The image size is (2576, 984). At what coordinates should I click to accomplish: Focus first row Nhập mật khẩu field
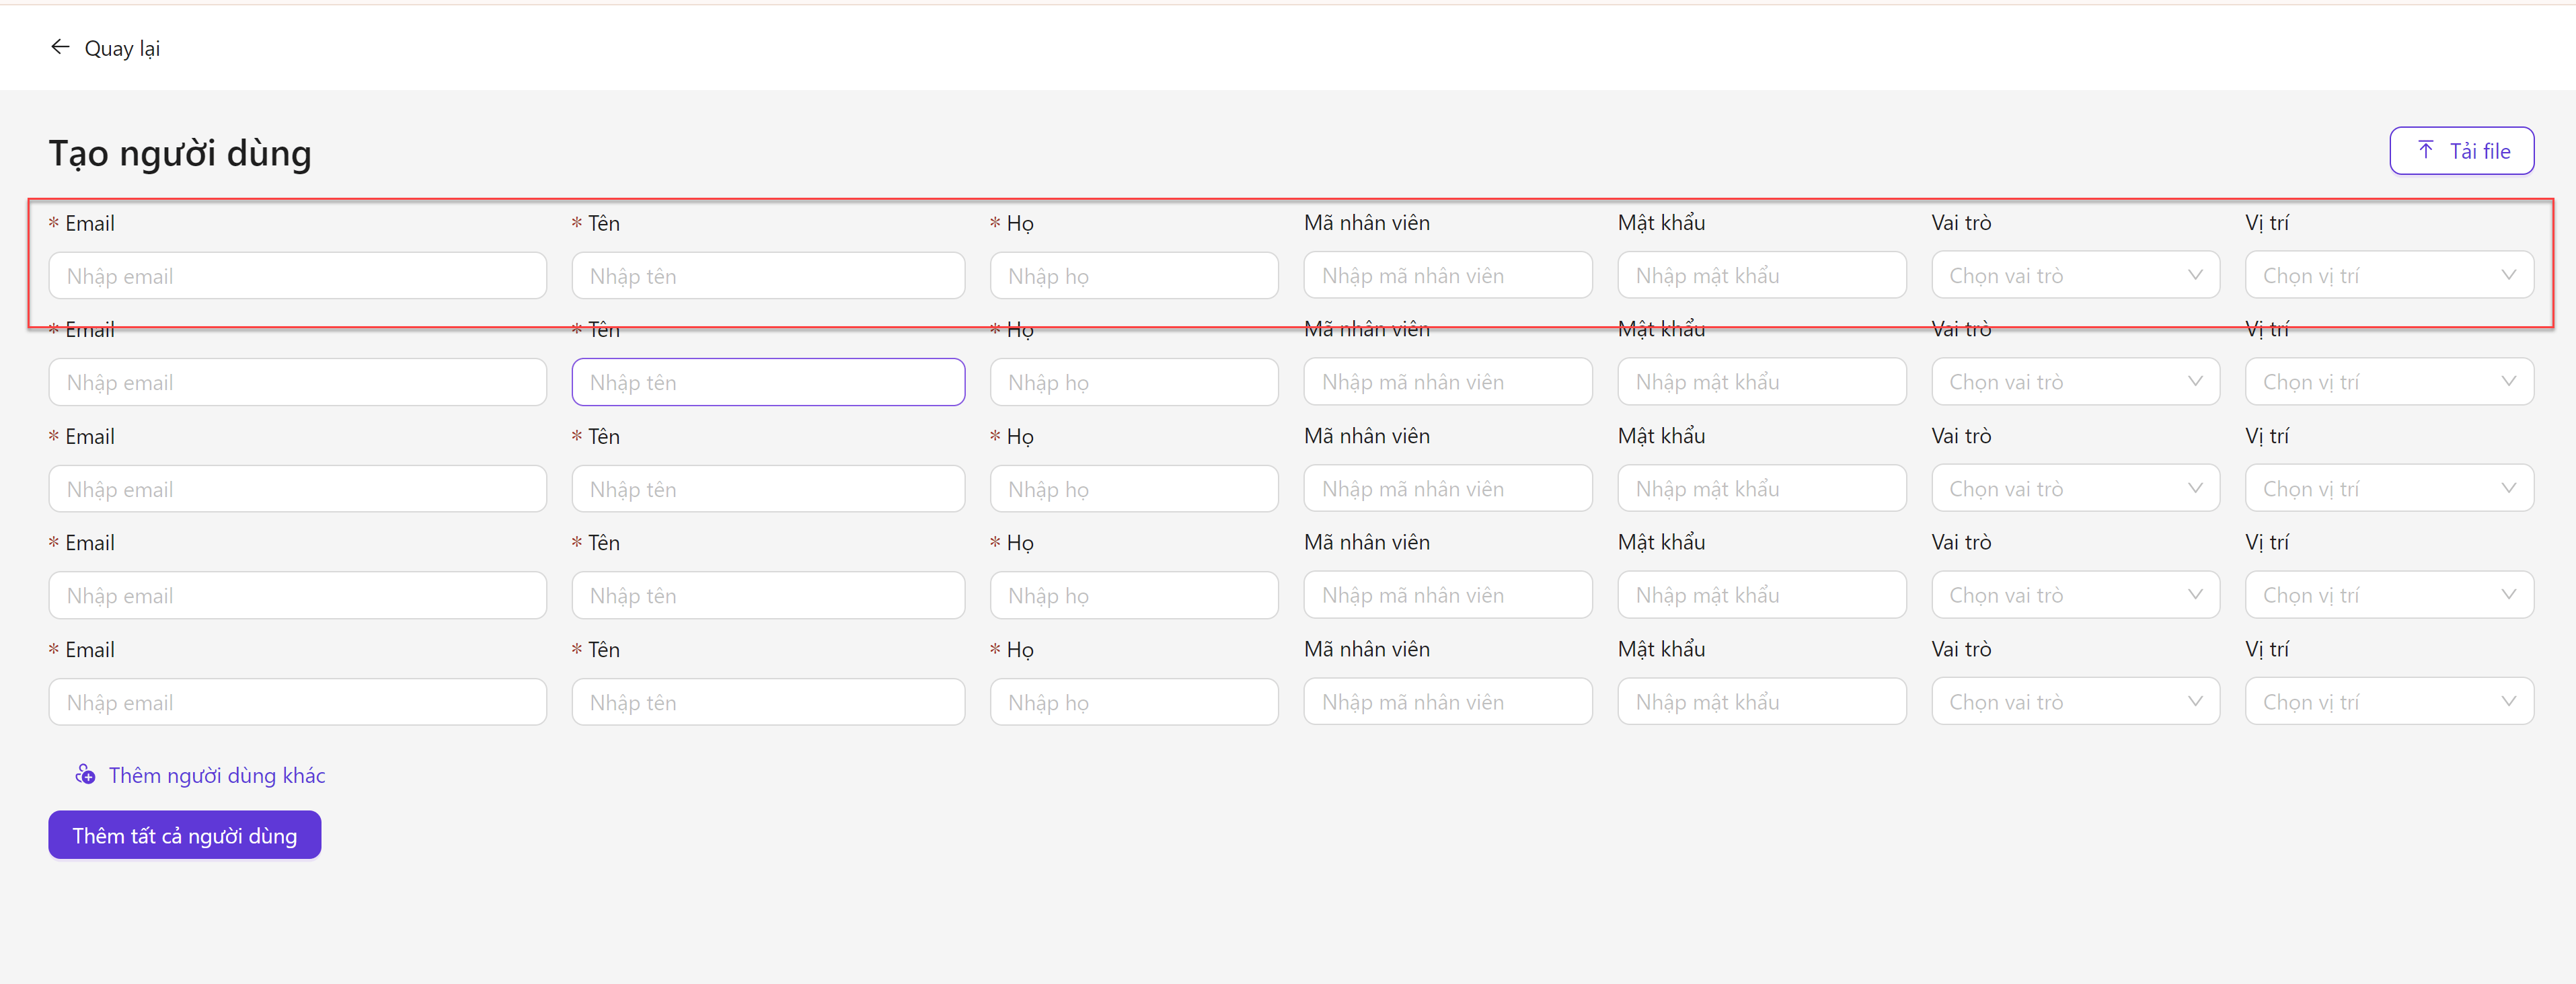pyautogui.click(x=1762, y=275)
